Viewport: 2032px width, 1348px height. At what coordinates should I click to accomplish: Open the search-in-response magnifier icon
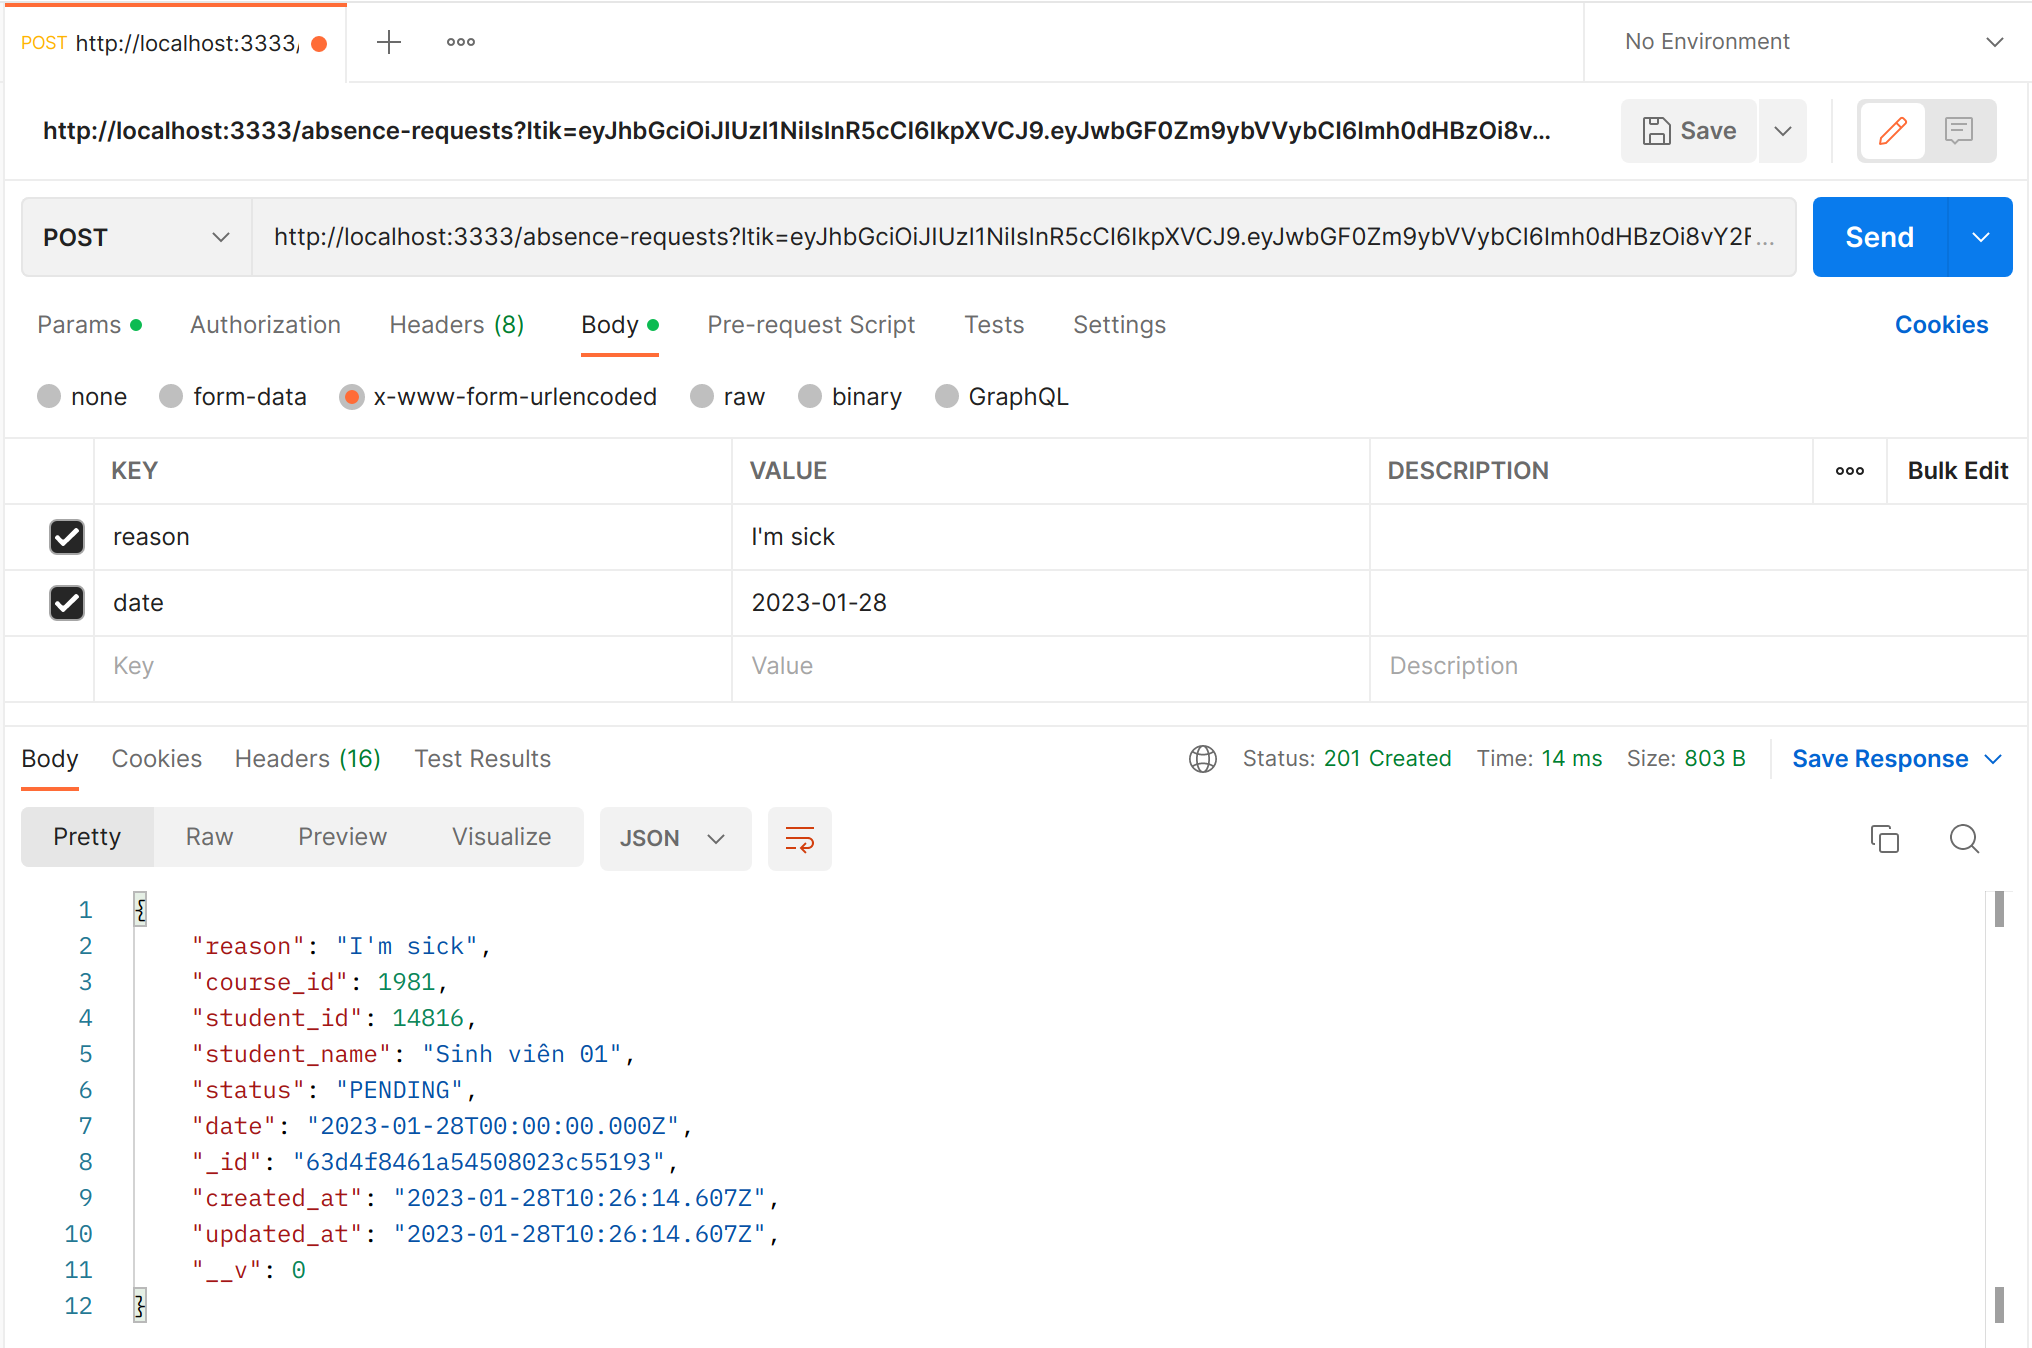click(x=1963, y=838)
